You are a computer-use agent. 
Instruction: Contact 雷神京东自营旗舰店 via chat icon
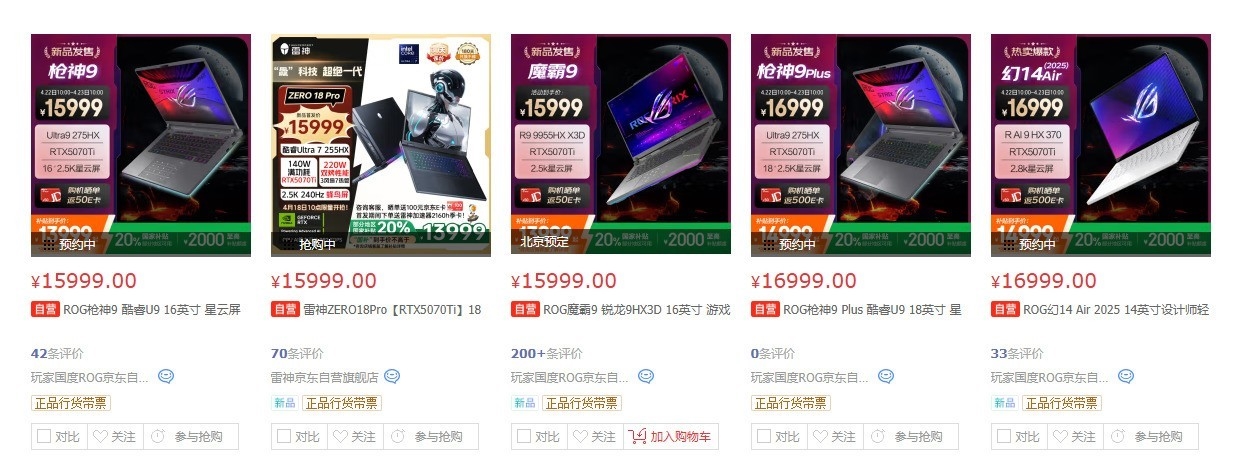click(x=392, y=377)
